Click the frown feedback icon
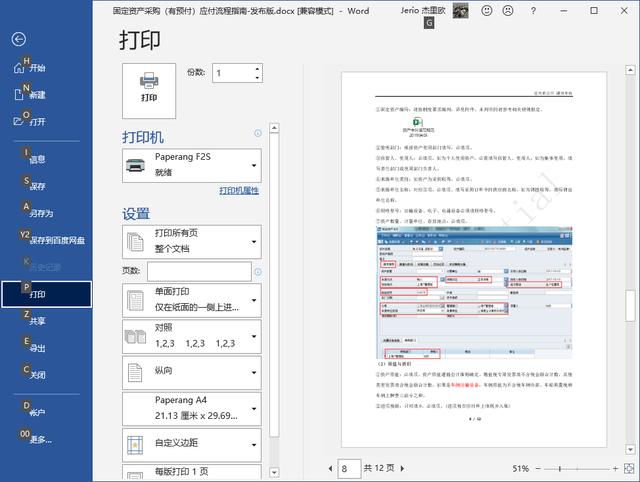The image size is (640, 482). click(508, 11)
